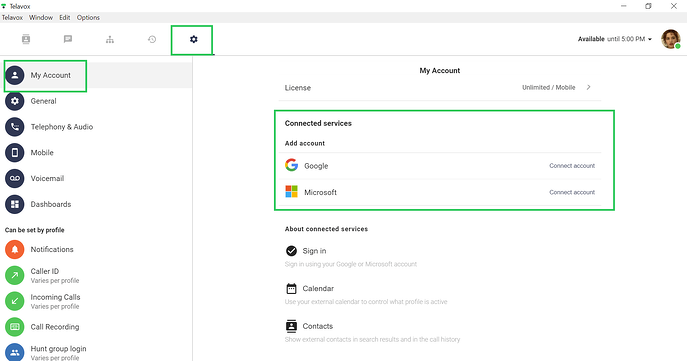The image size is (687, 361).
Task: Click the License label
Action: click(x=297, y=88)
